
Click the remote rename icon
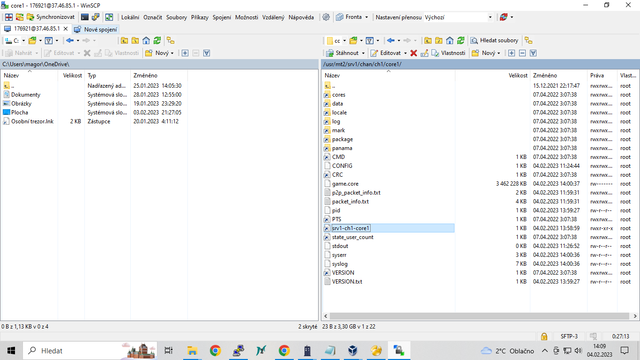click(424, 53)
